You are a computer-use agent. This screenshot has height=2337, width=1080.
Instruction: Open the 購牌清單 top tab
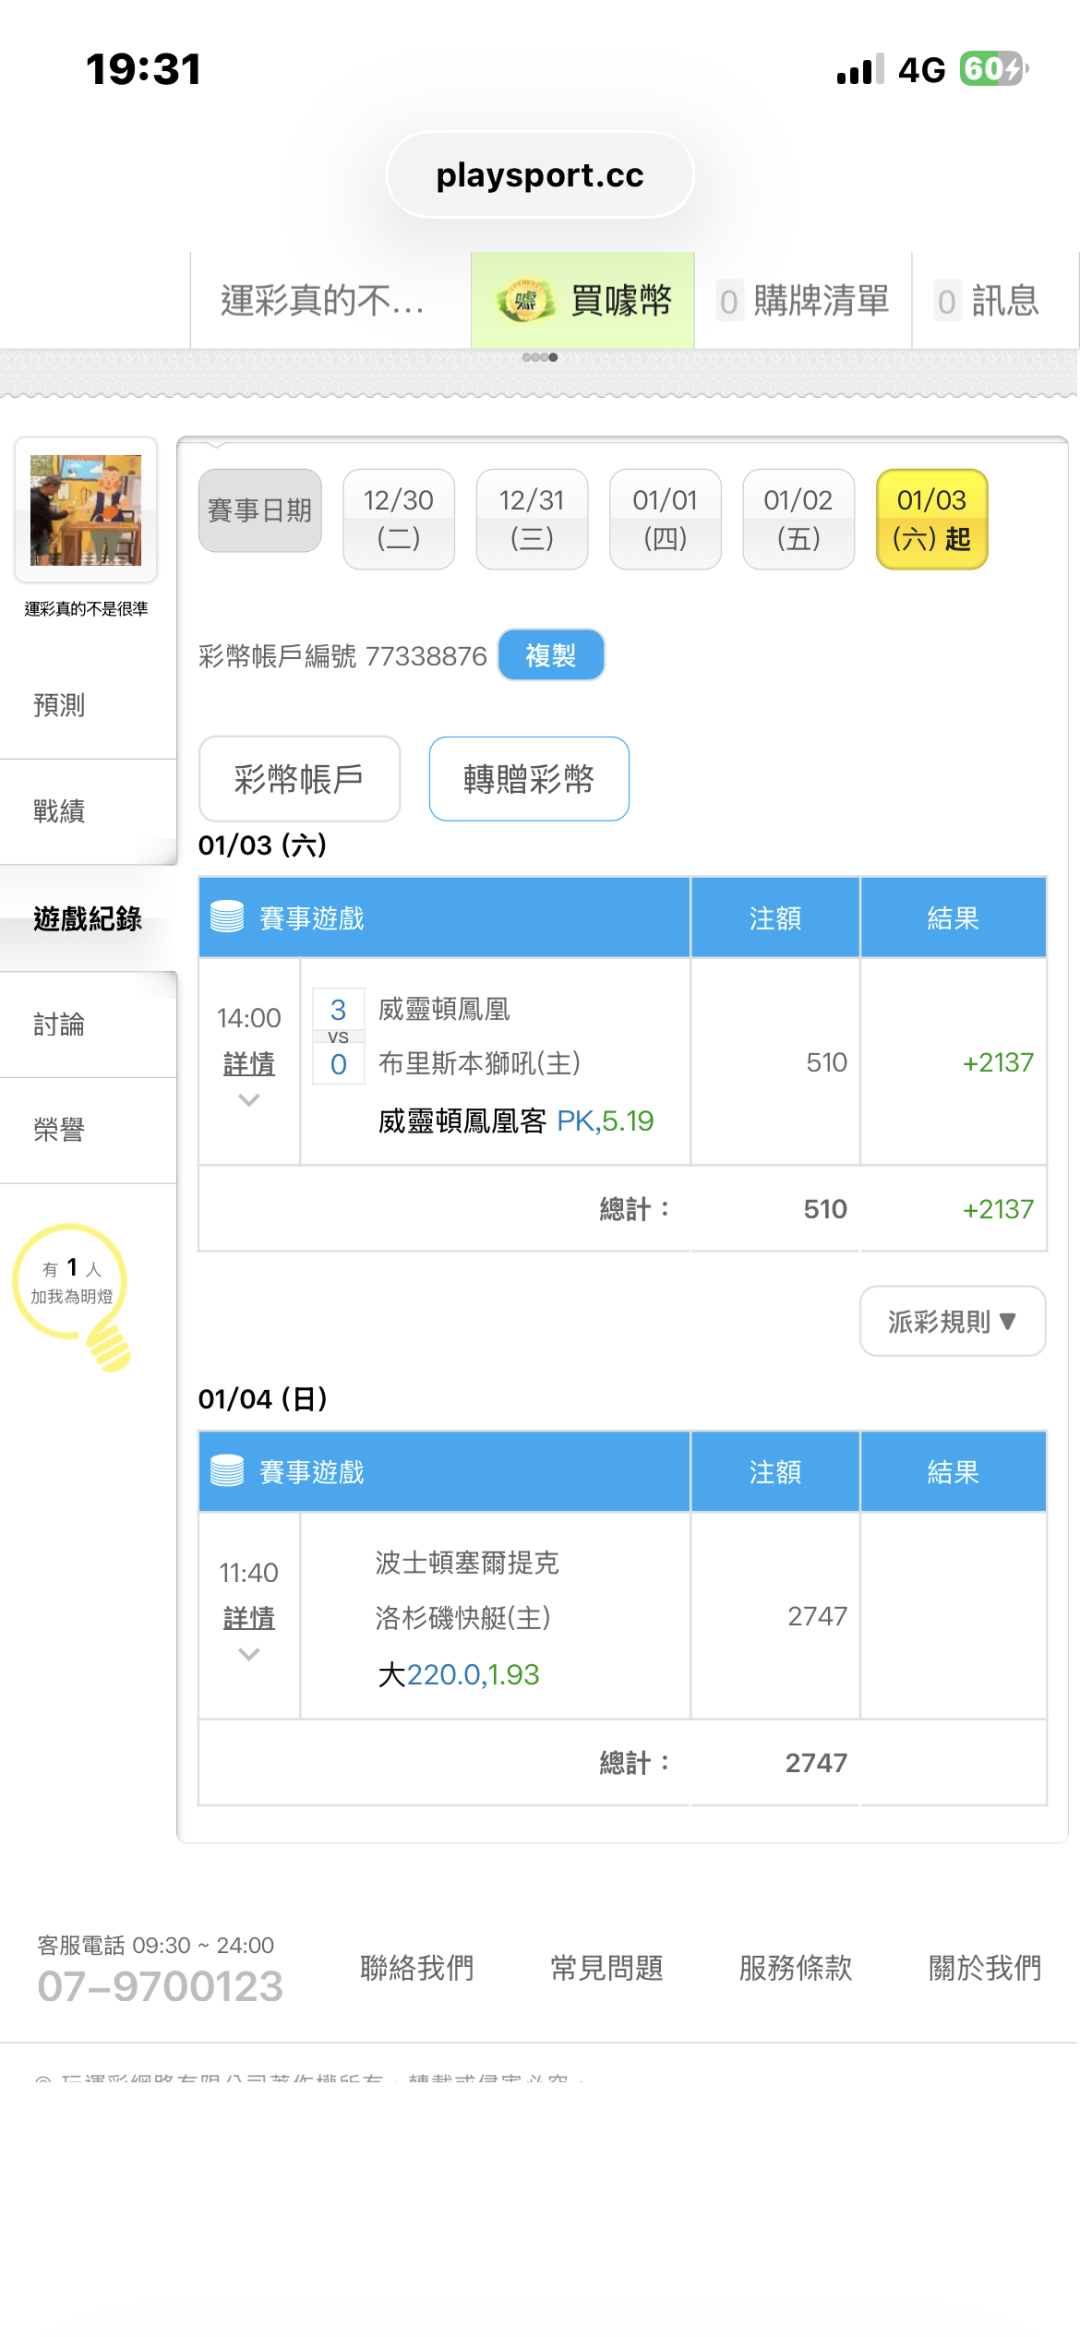[x=803, y=301]
